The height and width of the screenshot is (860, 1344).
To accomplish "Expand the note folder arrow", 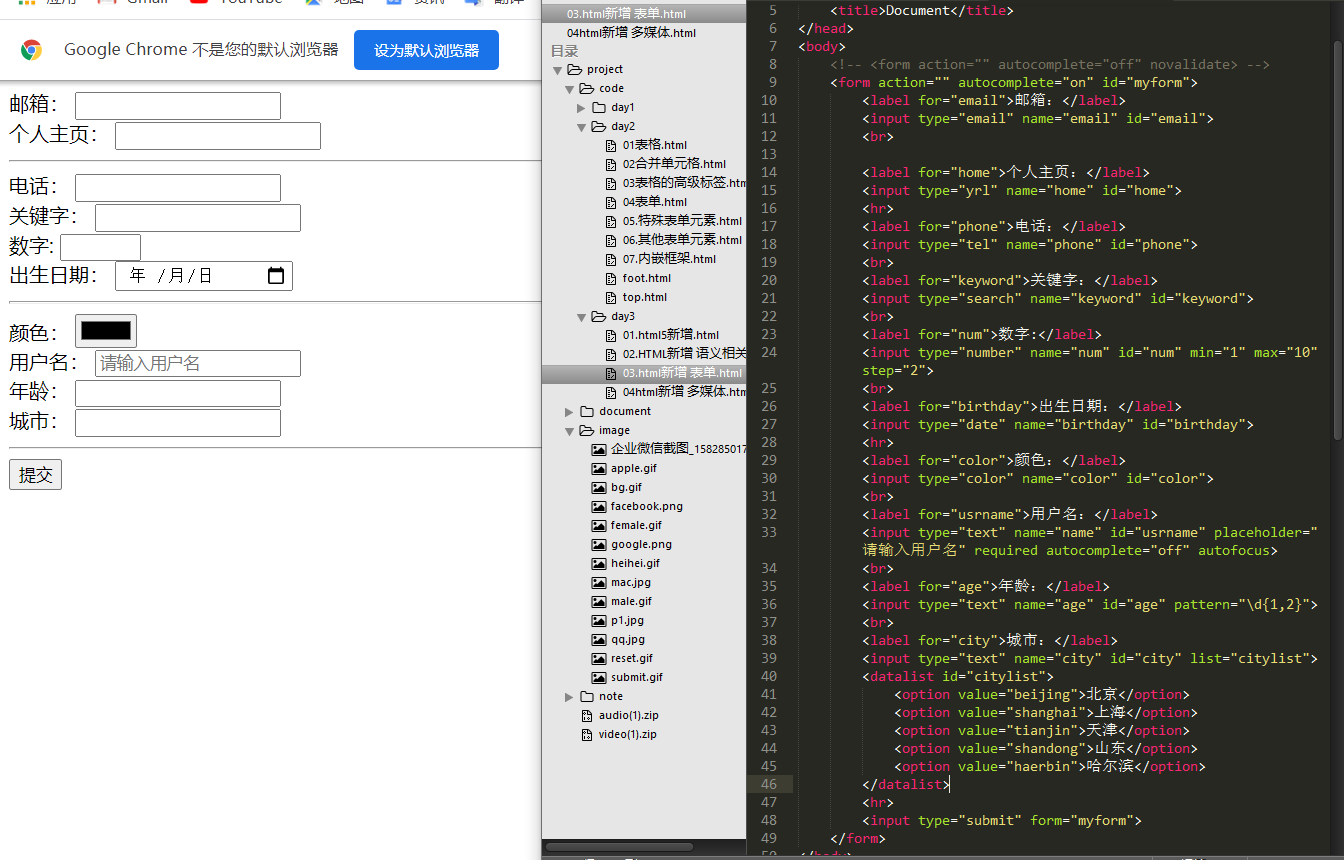I will pyautogui.click(x=569, y=697).
